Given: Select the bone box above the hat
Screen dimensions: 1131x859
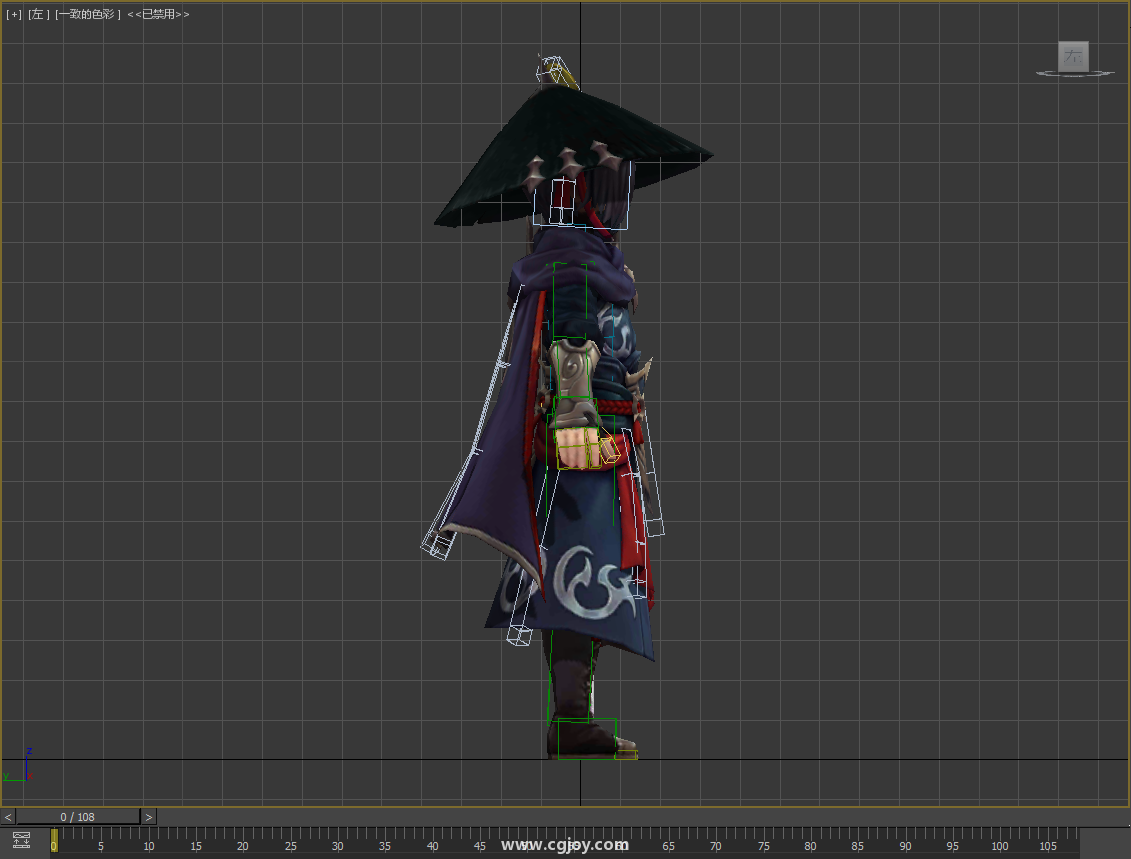Looking at the screenshot, I should click(x=550, y=70).
